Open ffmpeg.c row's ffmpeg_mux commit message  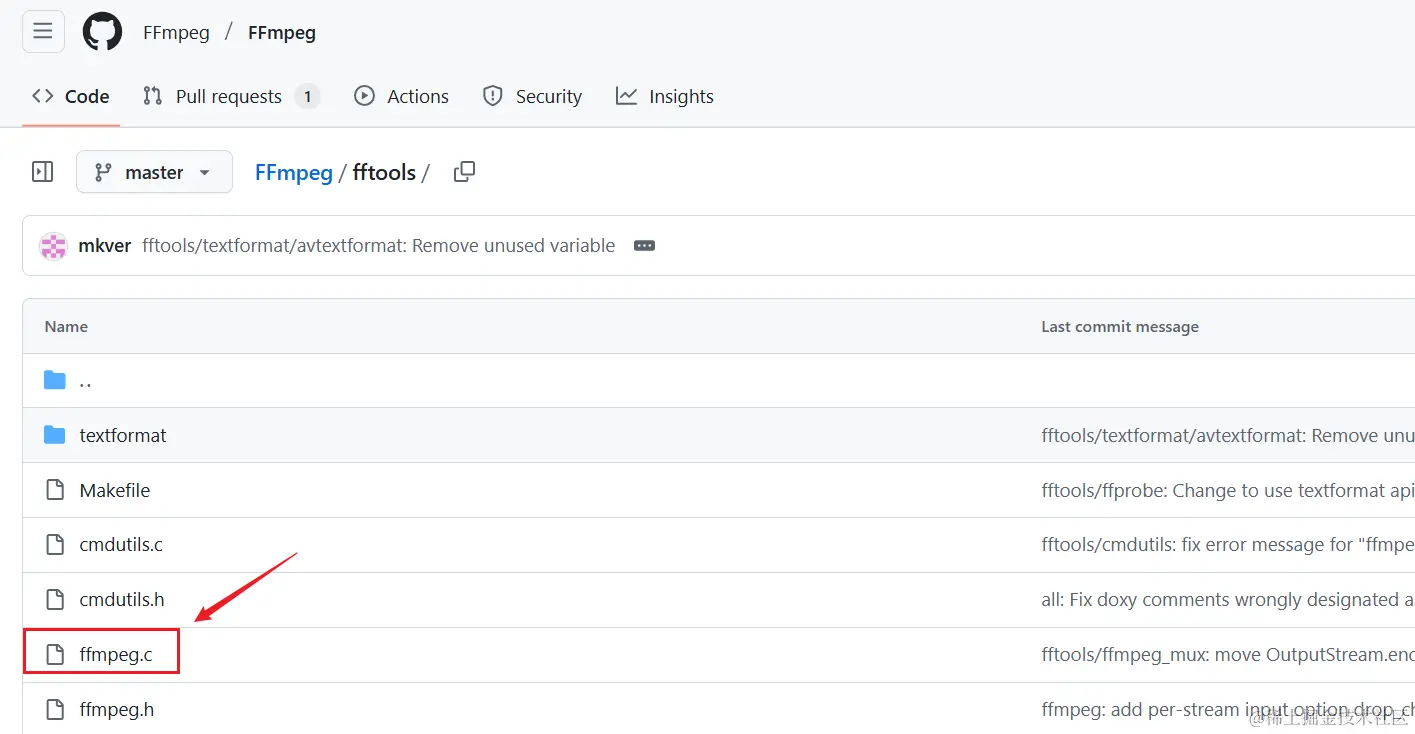click(1228, 655)
